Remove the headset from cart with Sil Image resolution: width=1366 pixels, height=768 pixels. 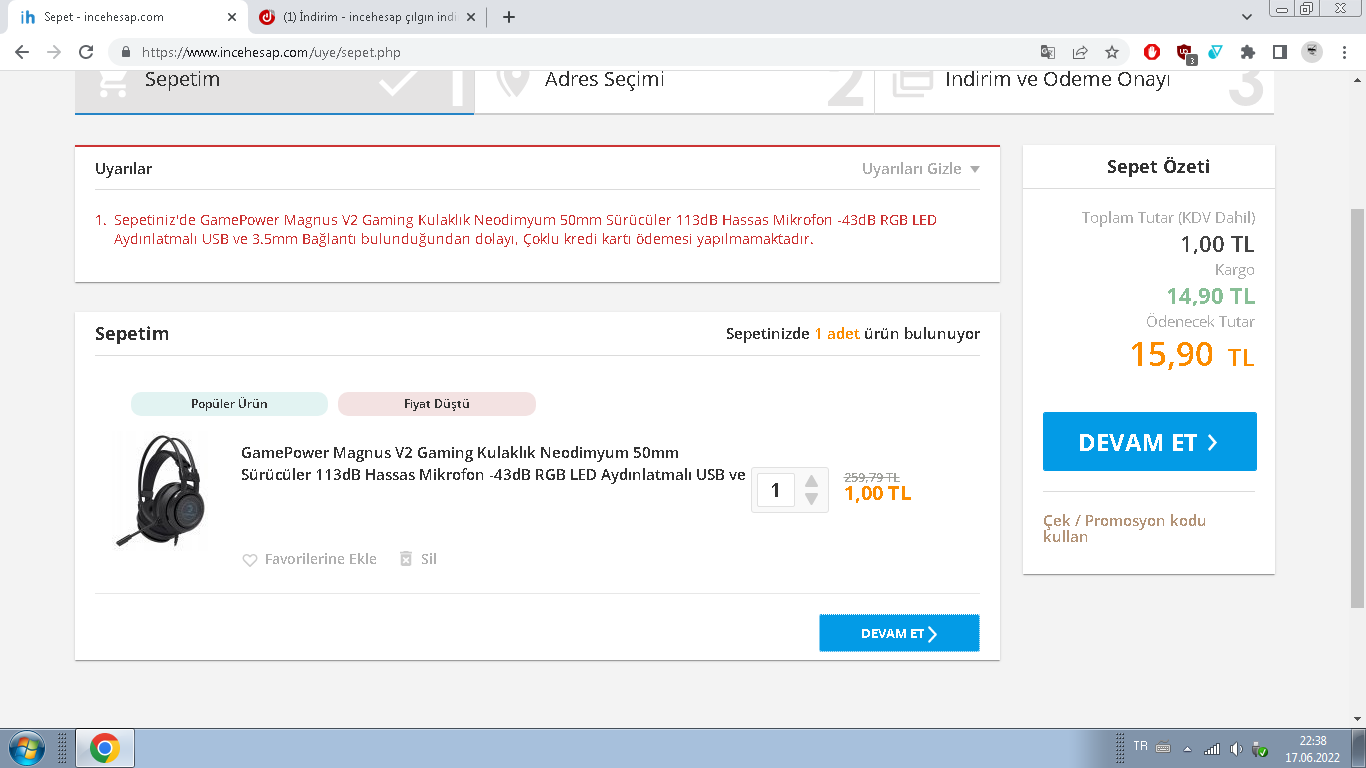tap(418, 559)
